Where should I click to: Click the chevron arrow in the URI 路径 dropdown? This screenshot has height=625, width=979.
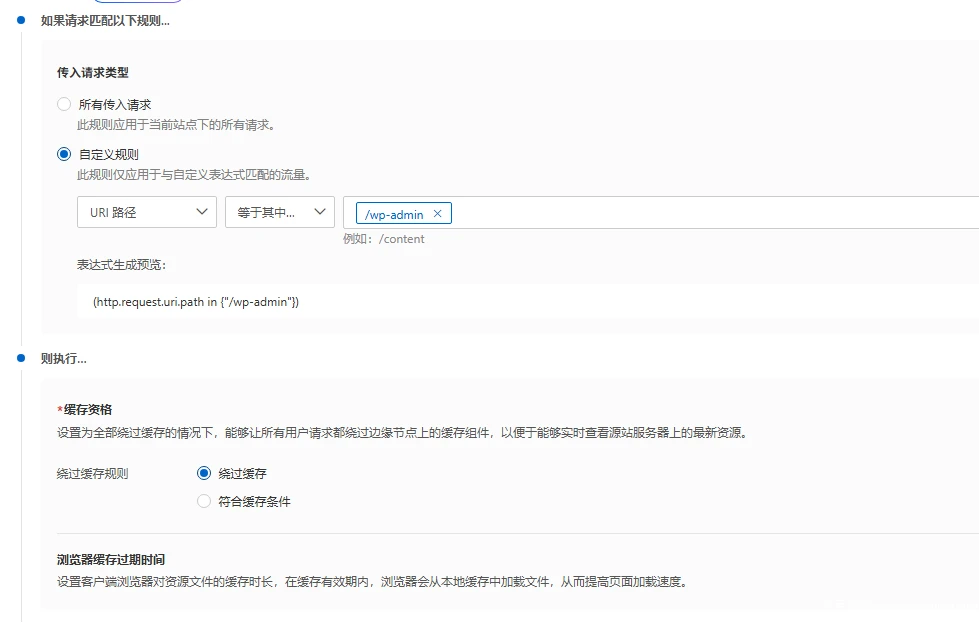pos(201,212)
